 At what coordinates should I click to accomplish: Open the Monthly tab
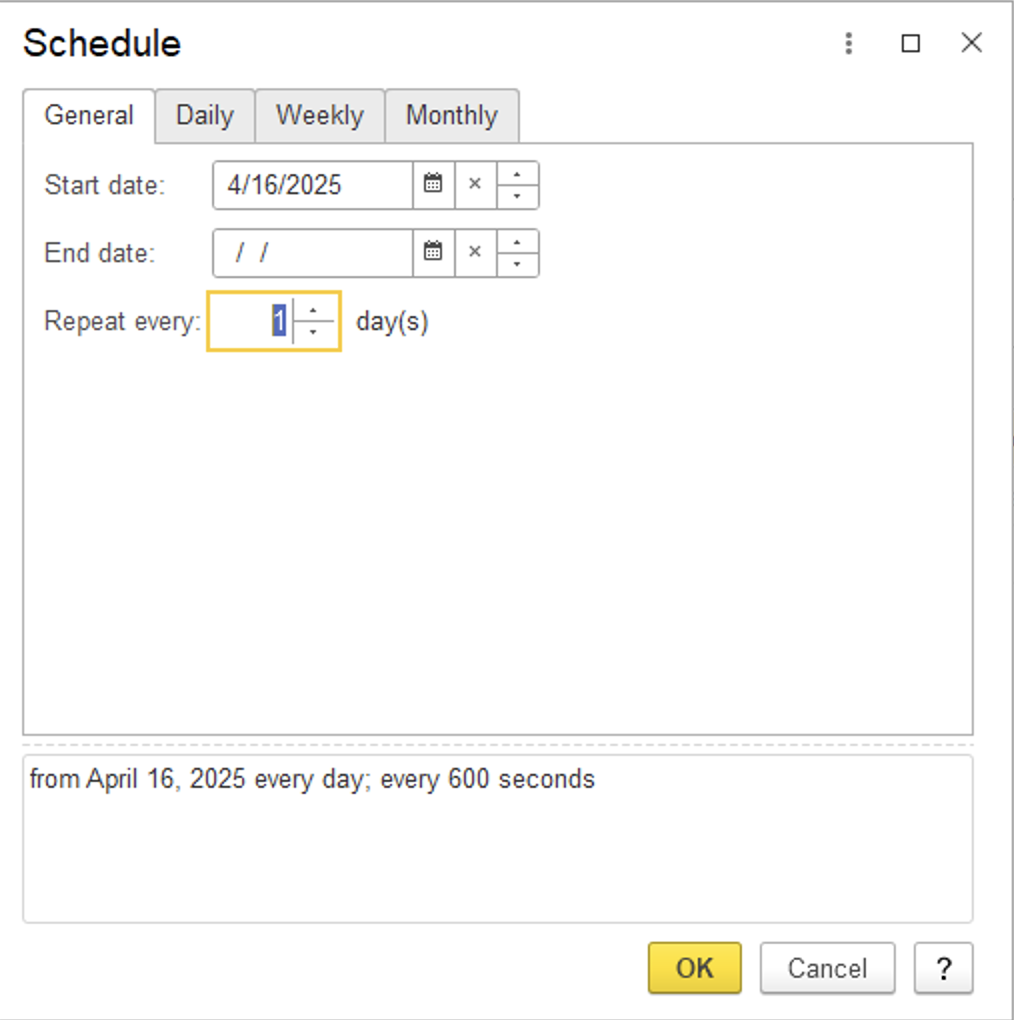click(x=451, y=116)
